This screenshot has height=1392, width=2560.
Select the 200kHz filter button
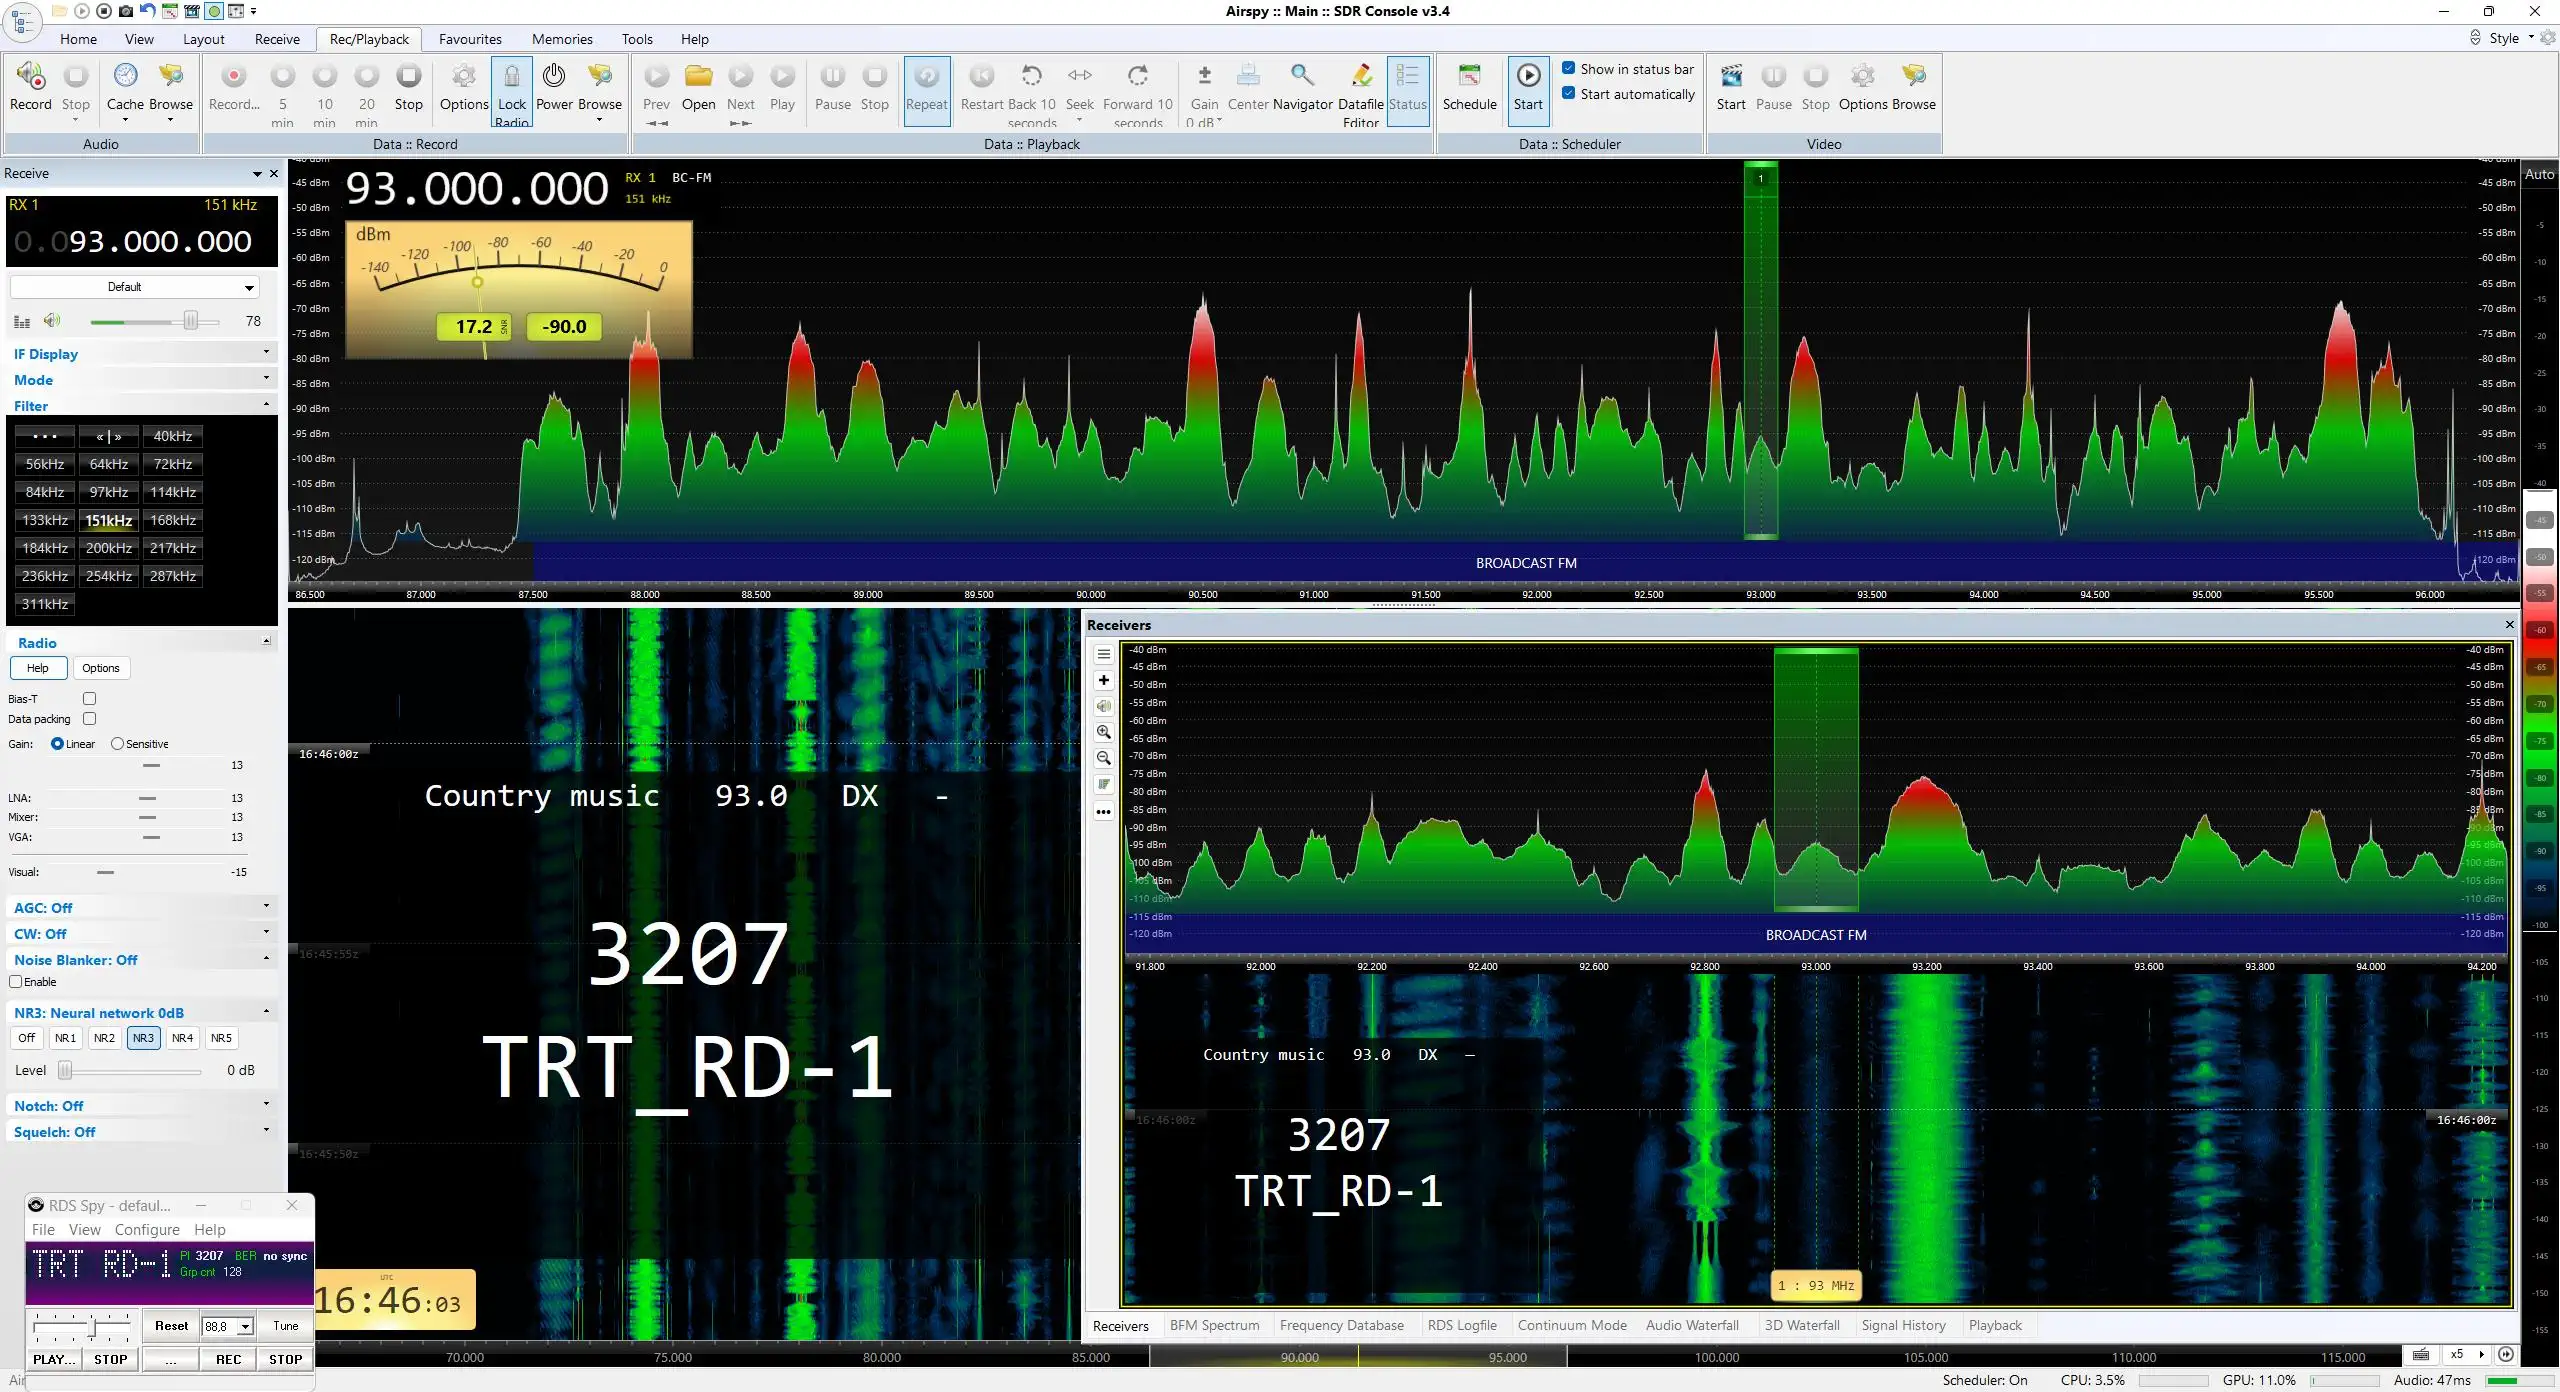(109, 548)
